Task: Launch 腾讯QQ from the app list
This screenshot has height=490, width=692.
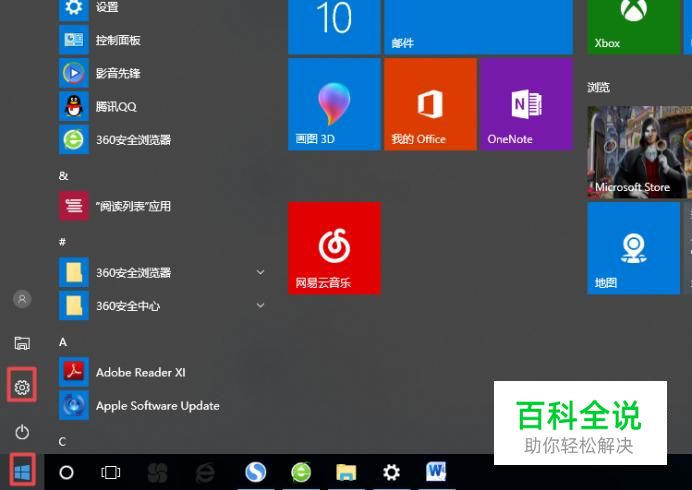Action: [x=163, y=106]
